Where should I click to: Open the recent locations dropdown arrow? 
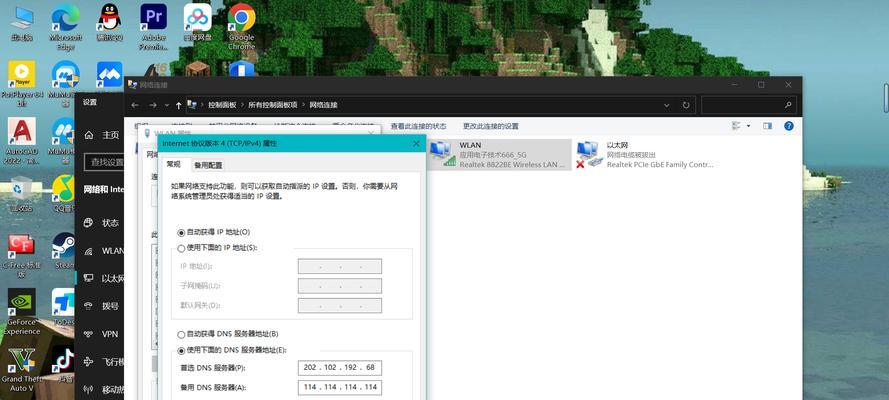pyautogui.click(x=166, y=105)
